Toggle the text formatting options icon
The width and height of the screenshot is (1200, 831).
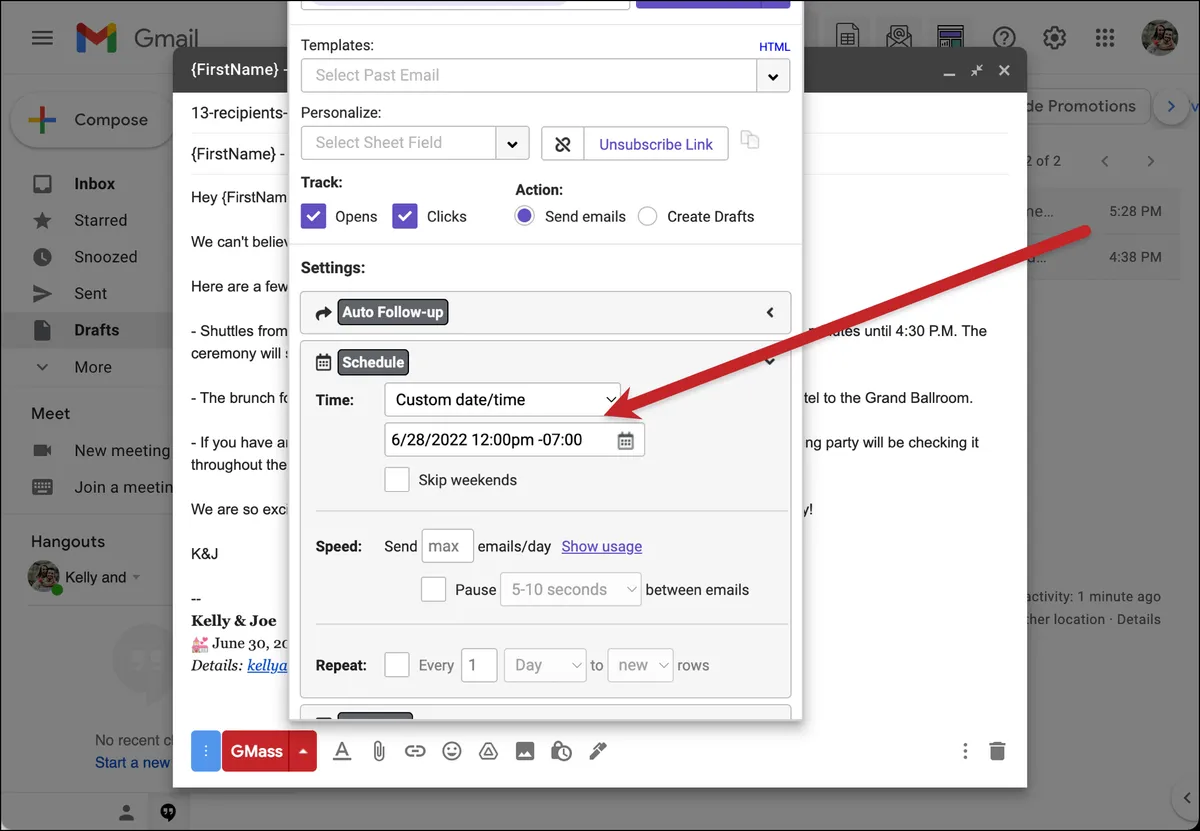[342, 751]
